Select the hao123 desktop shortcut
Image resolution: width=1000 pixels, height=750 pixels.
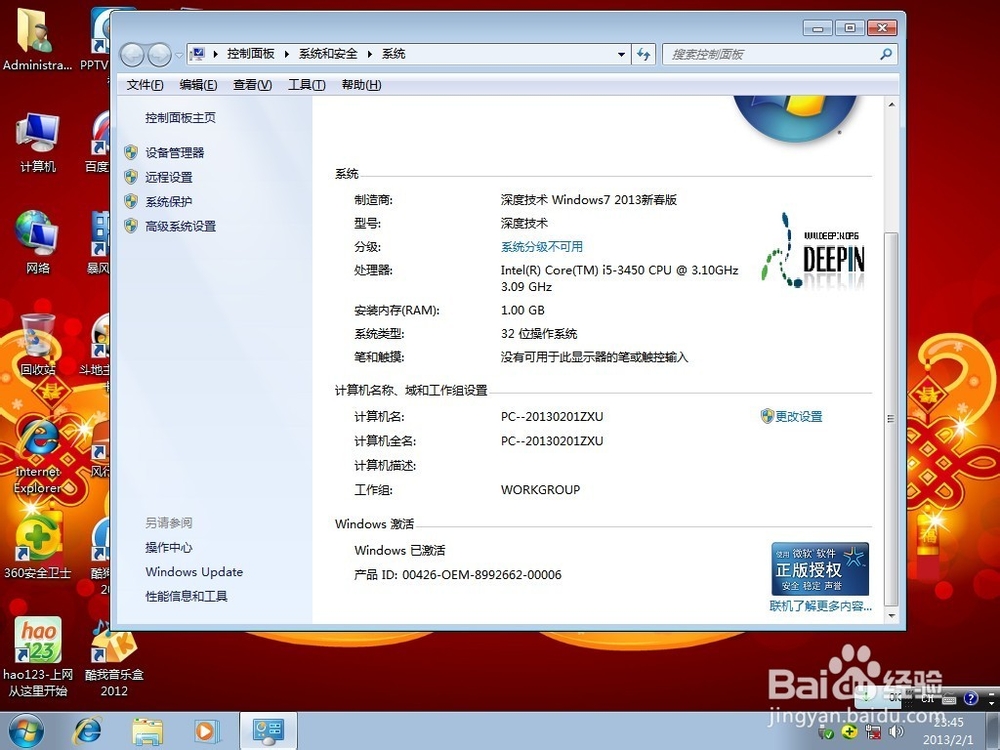tap(38, 657)
